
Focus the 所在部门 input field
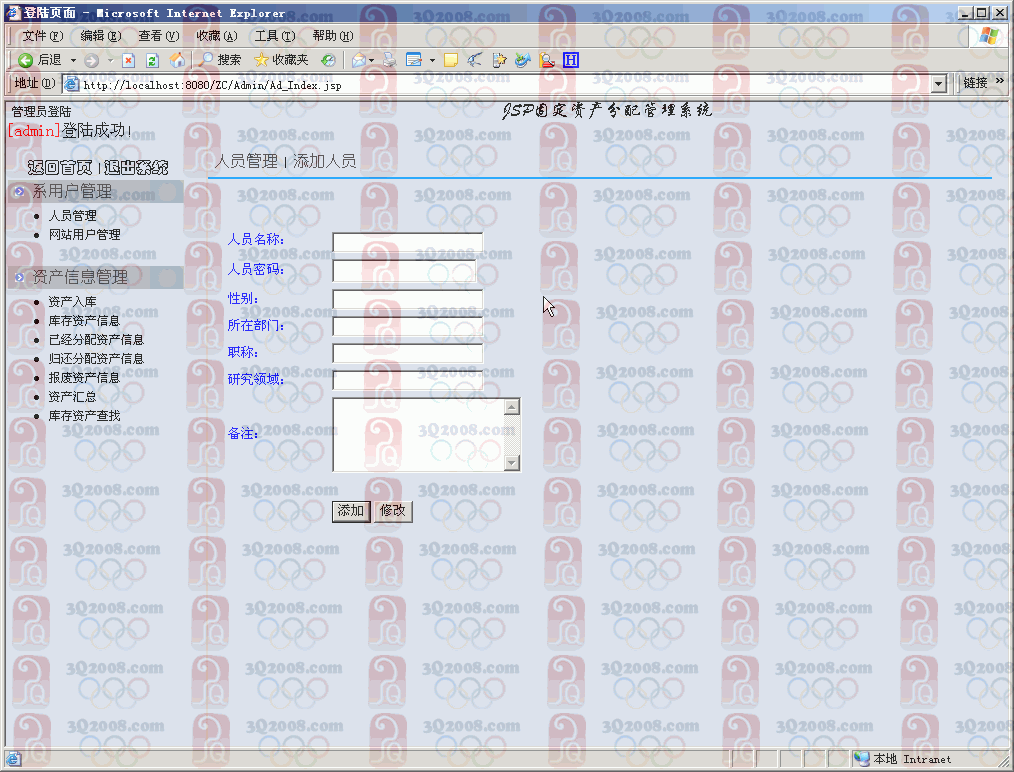click(x=407, y=327)
